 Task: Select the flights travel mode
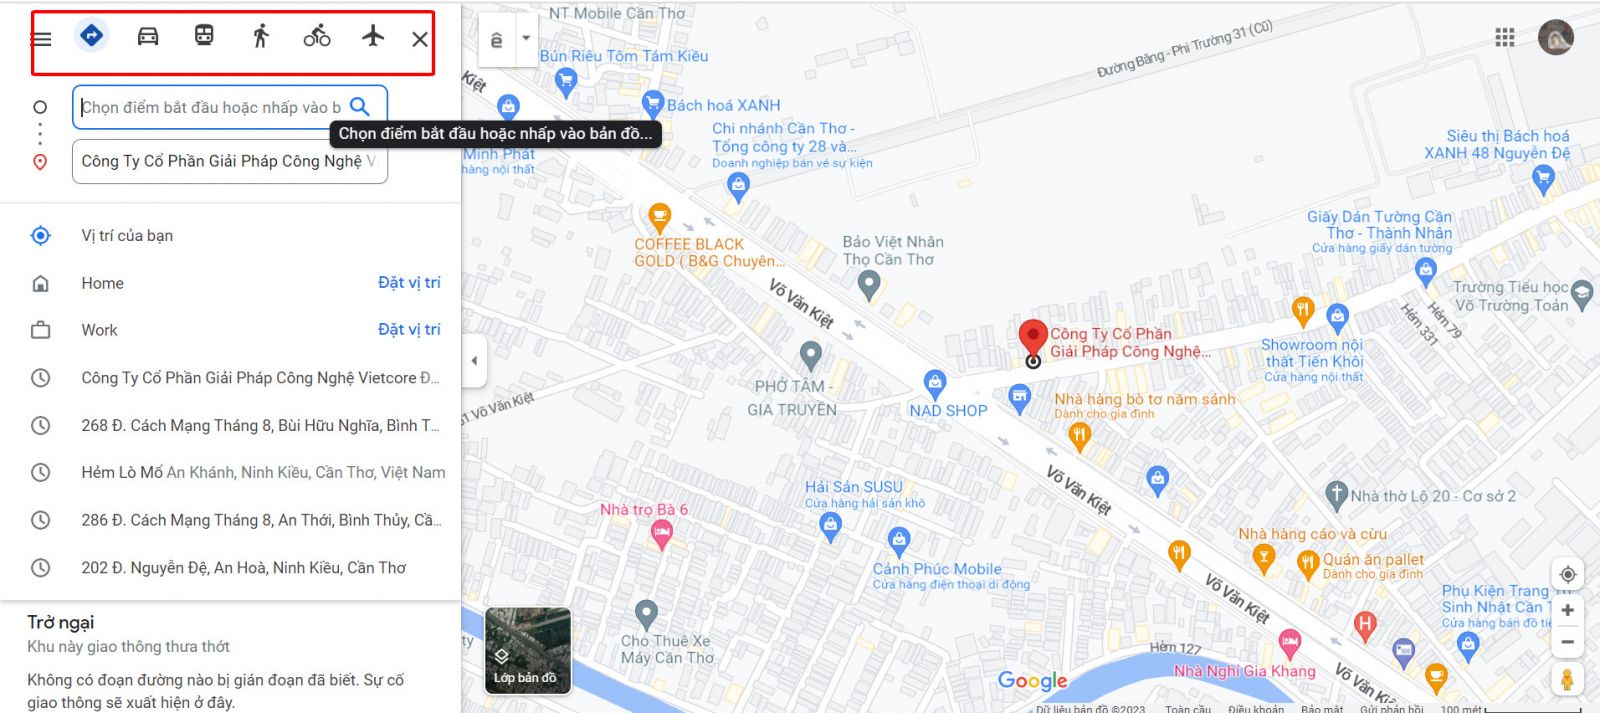(373, 36)
